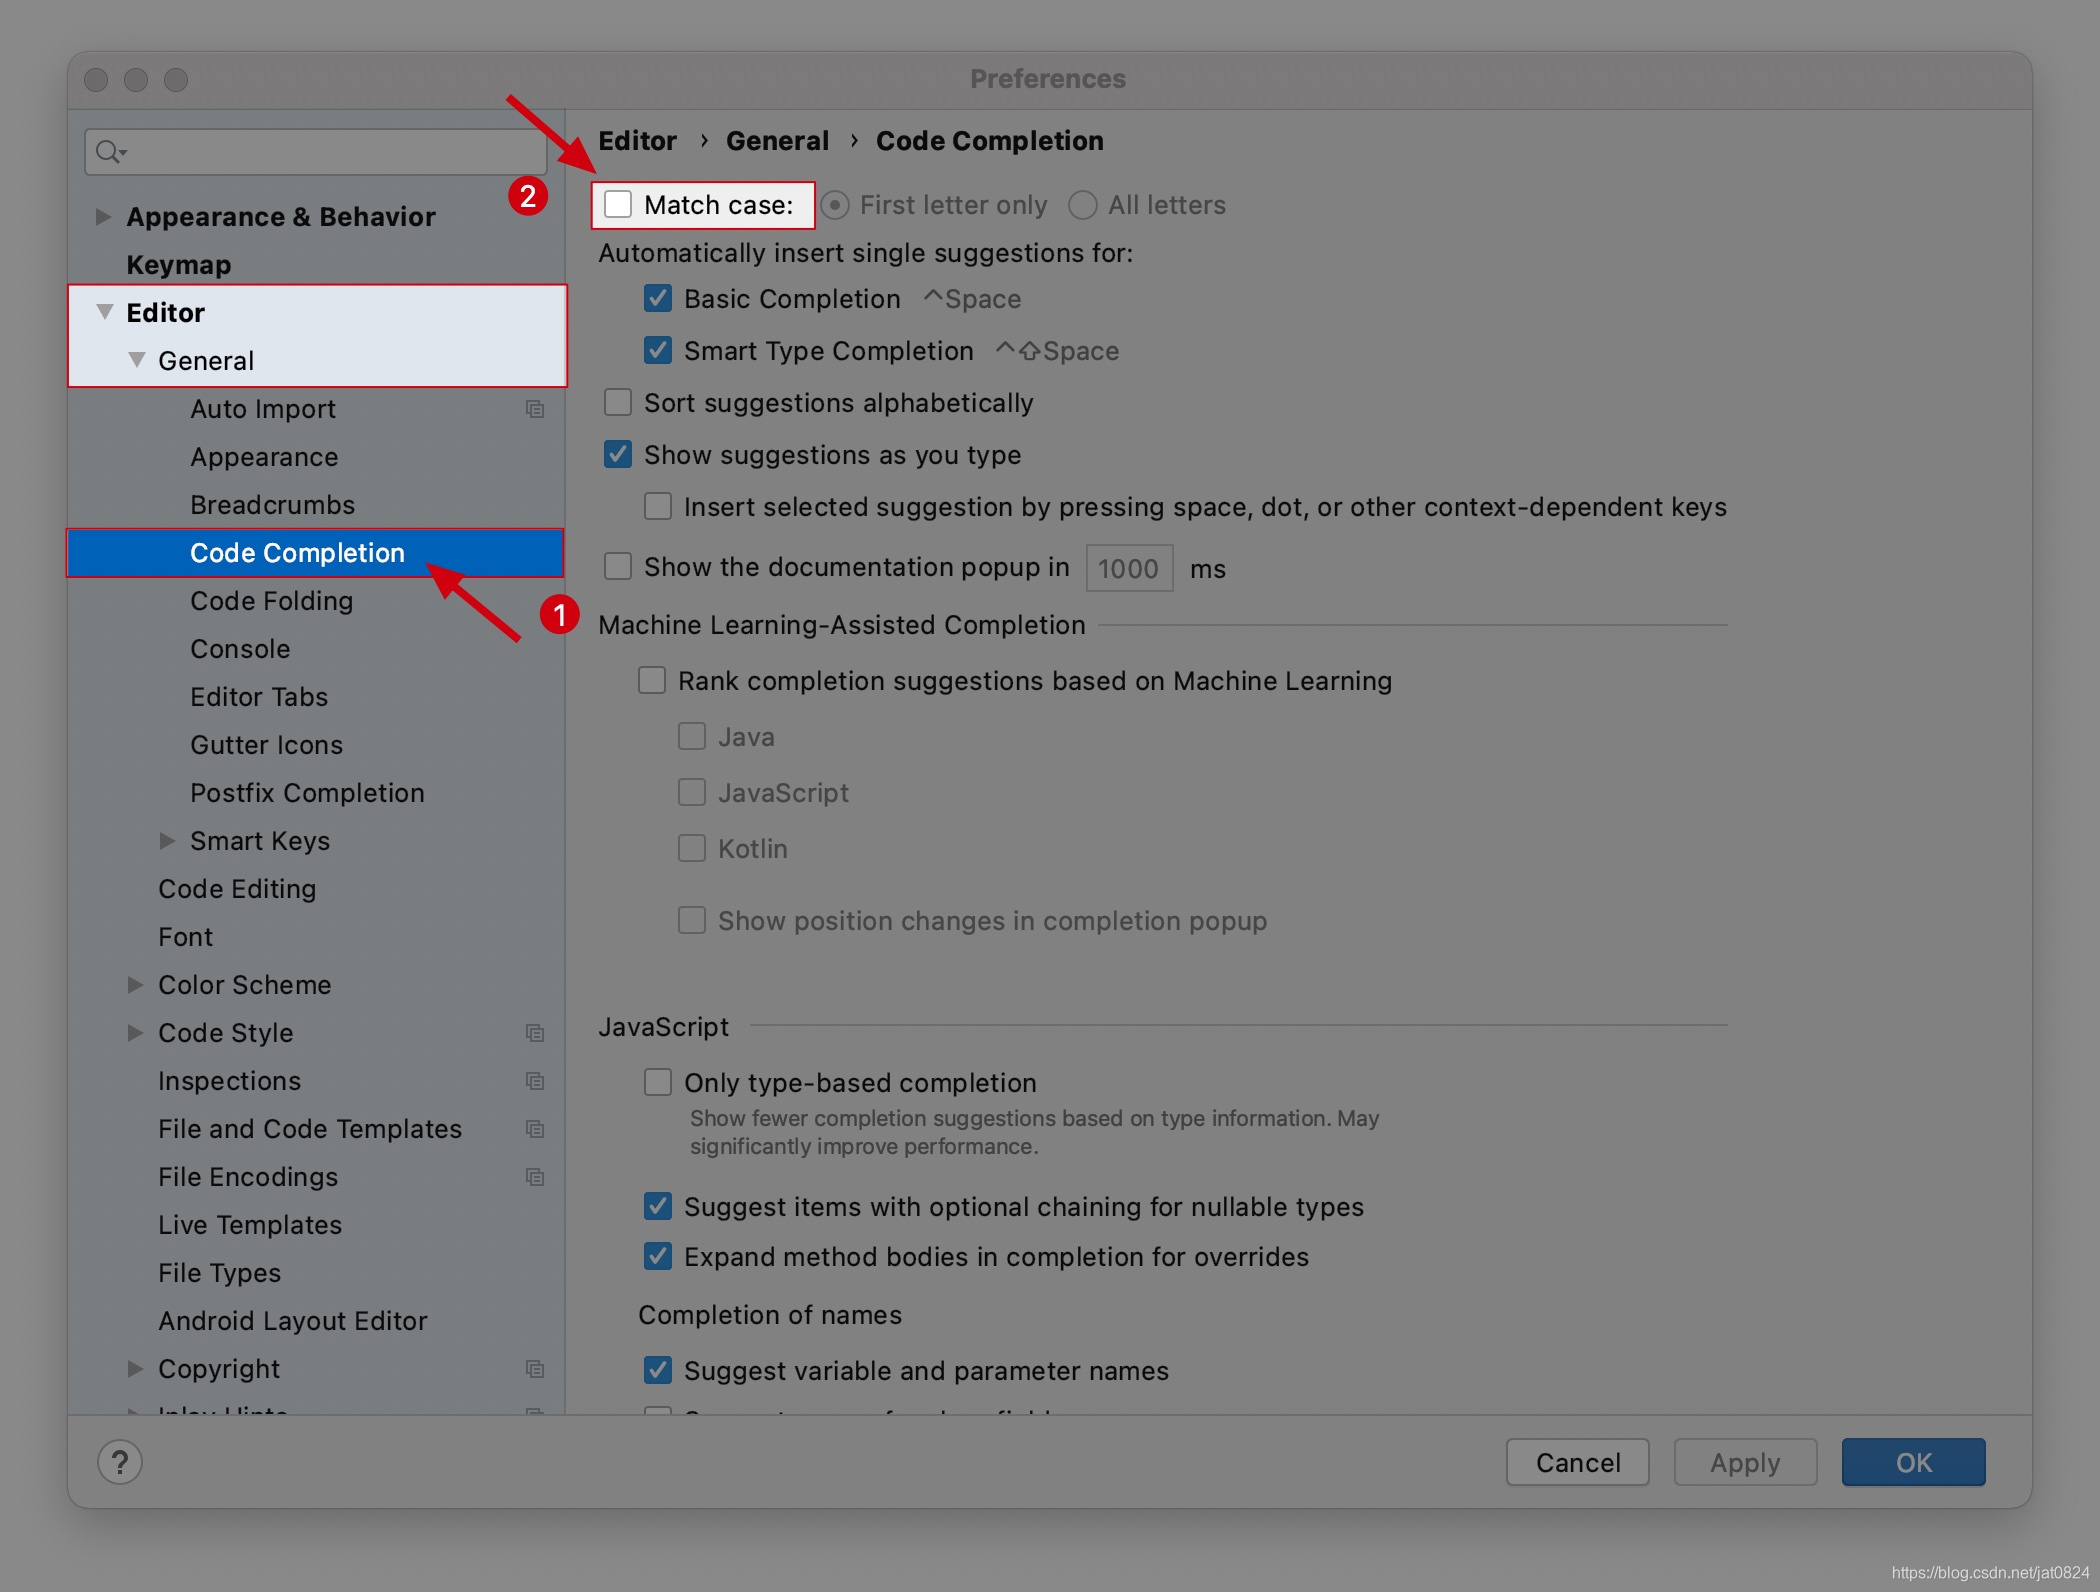This screenshot has width=2100, height=1592.
Task: Check Show position changes in completion popup
Action: [692, 920]
